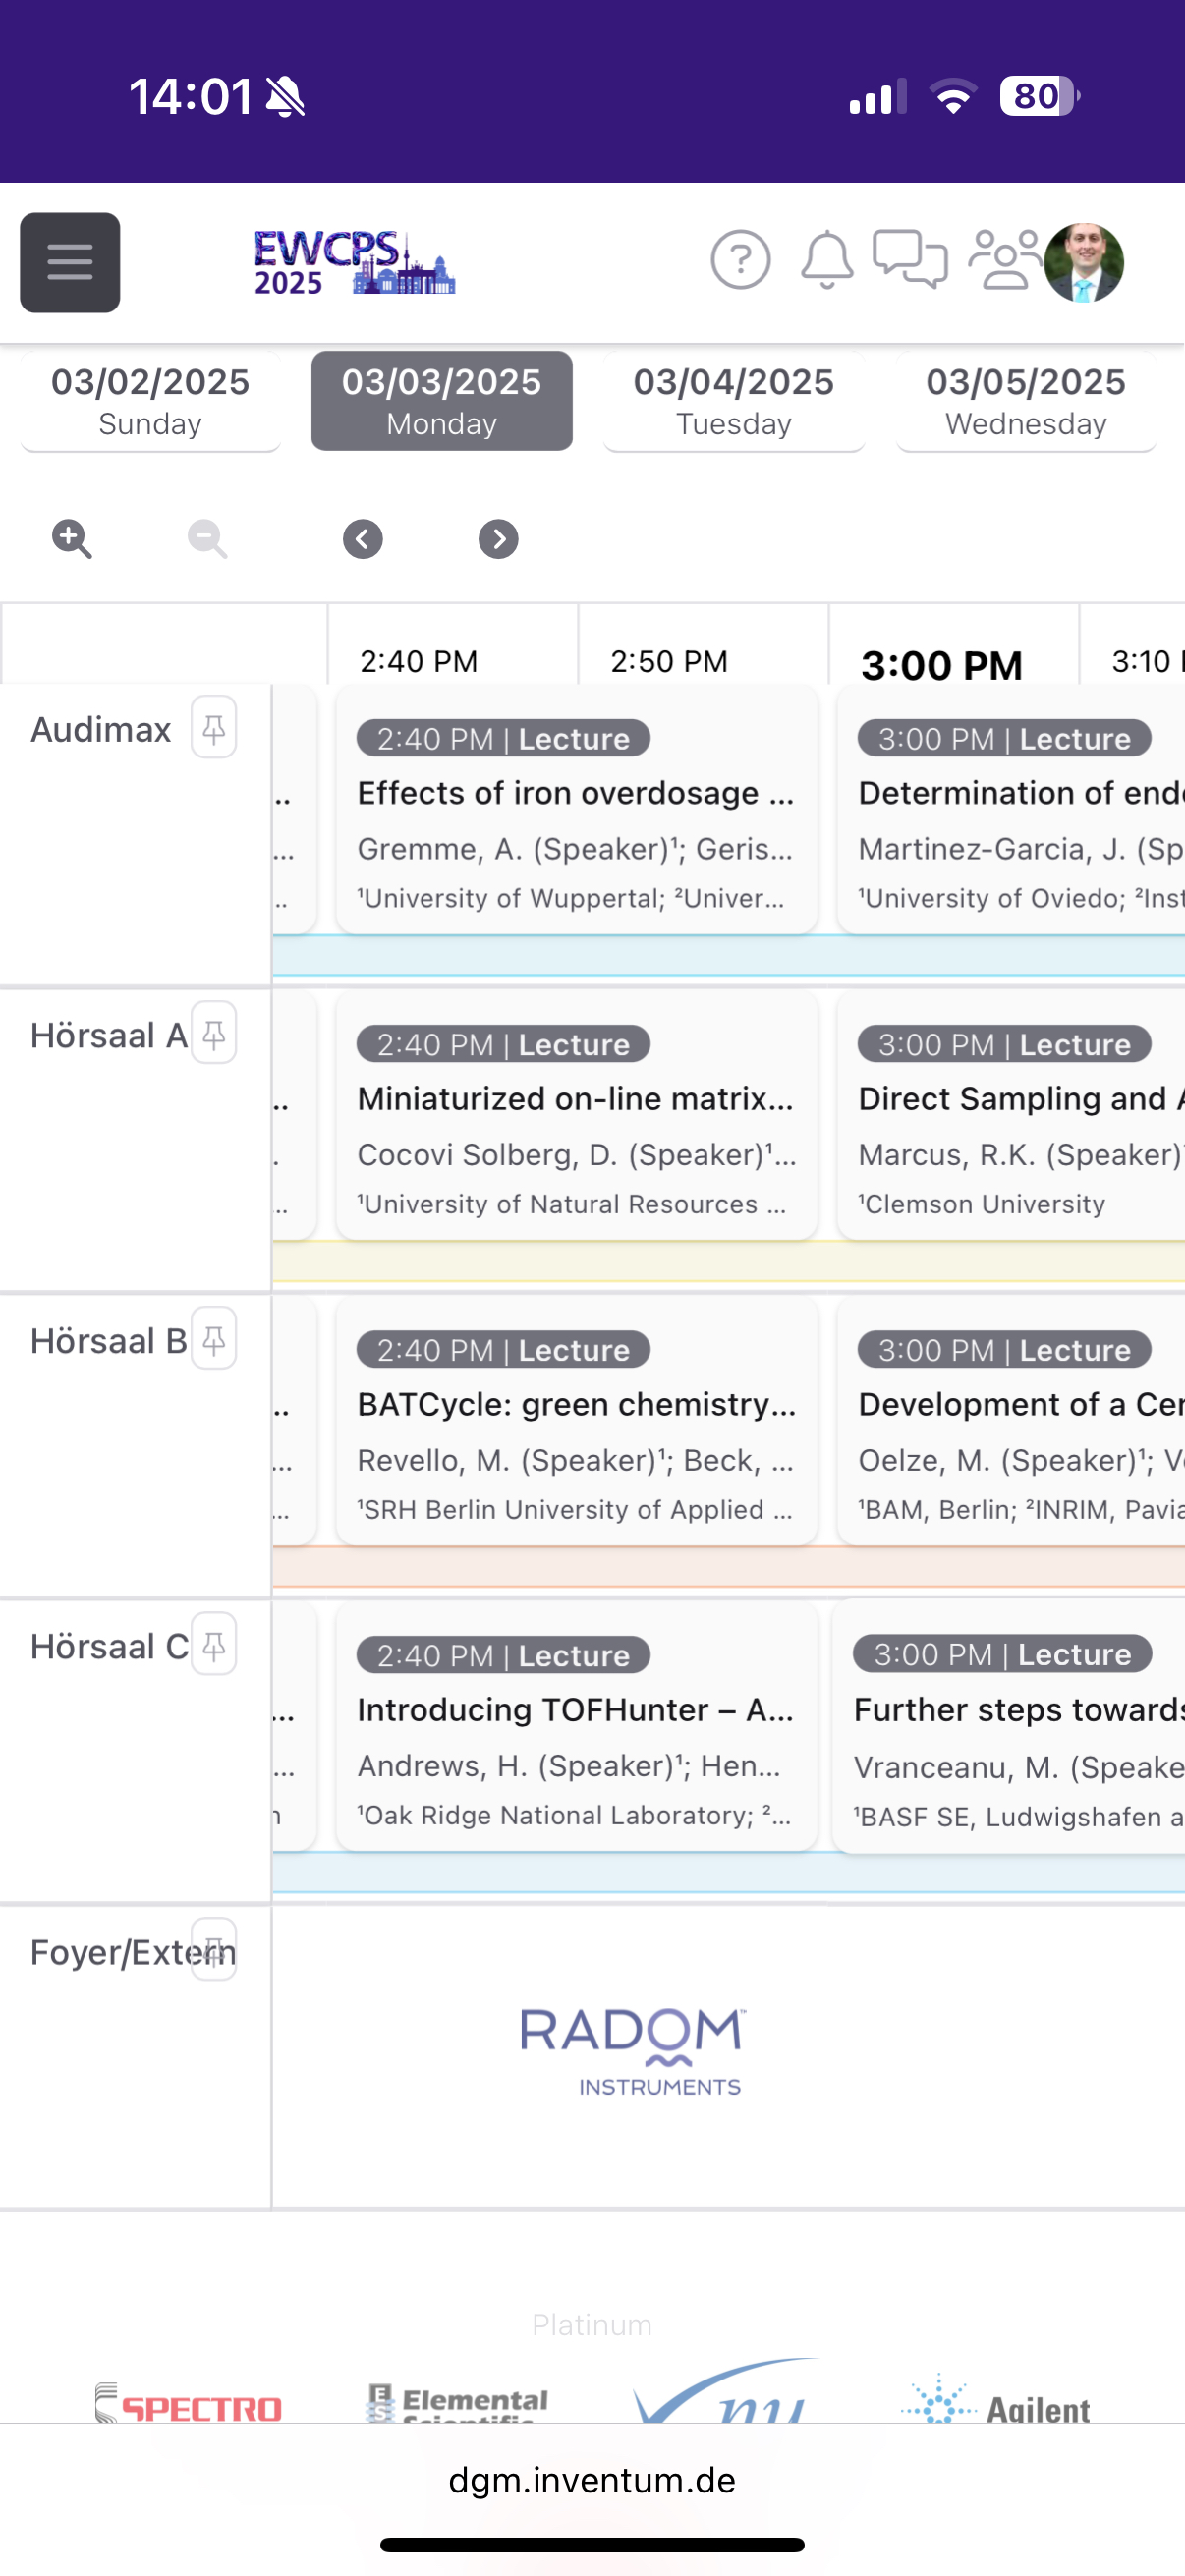The height and width of the screenshot is (2576, 1185).
Task: Zoom out the schedule timeline
Action: [x=207, y=539]
